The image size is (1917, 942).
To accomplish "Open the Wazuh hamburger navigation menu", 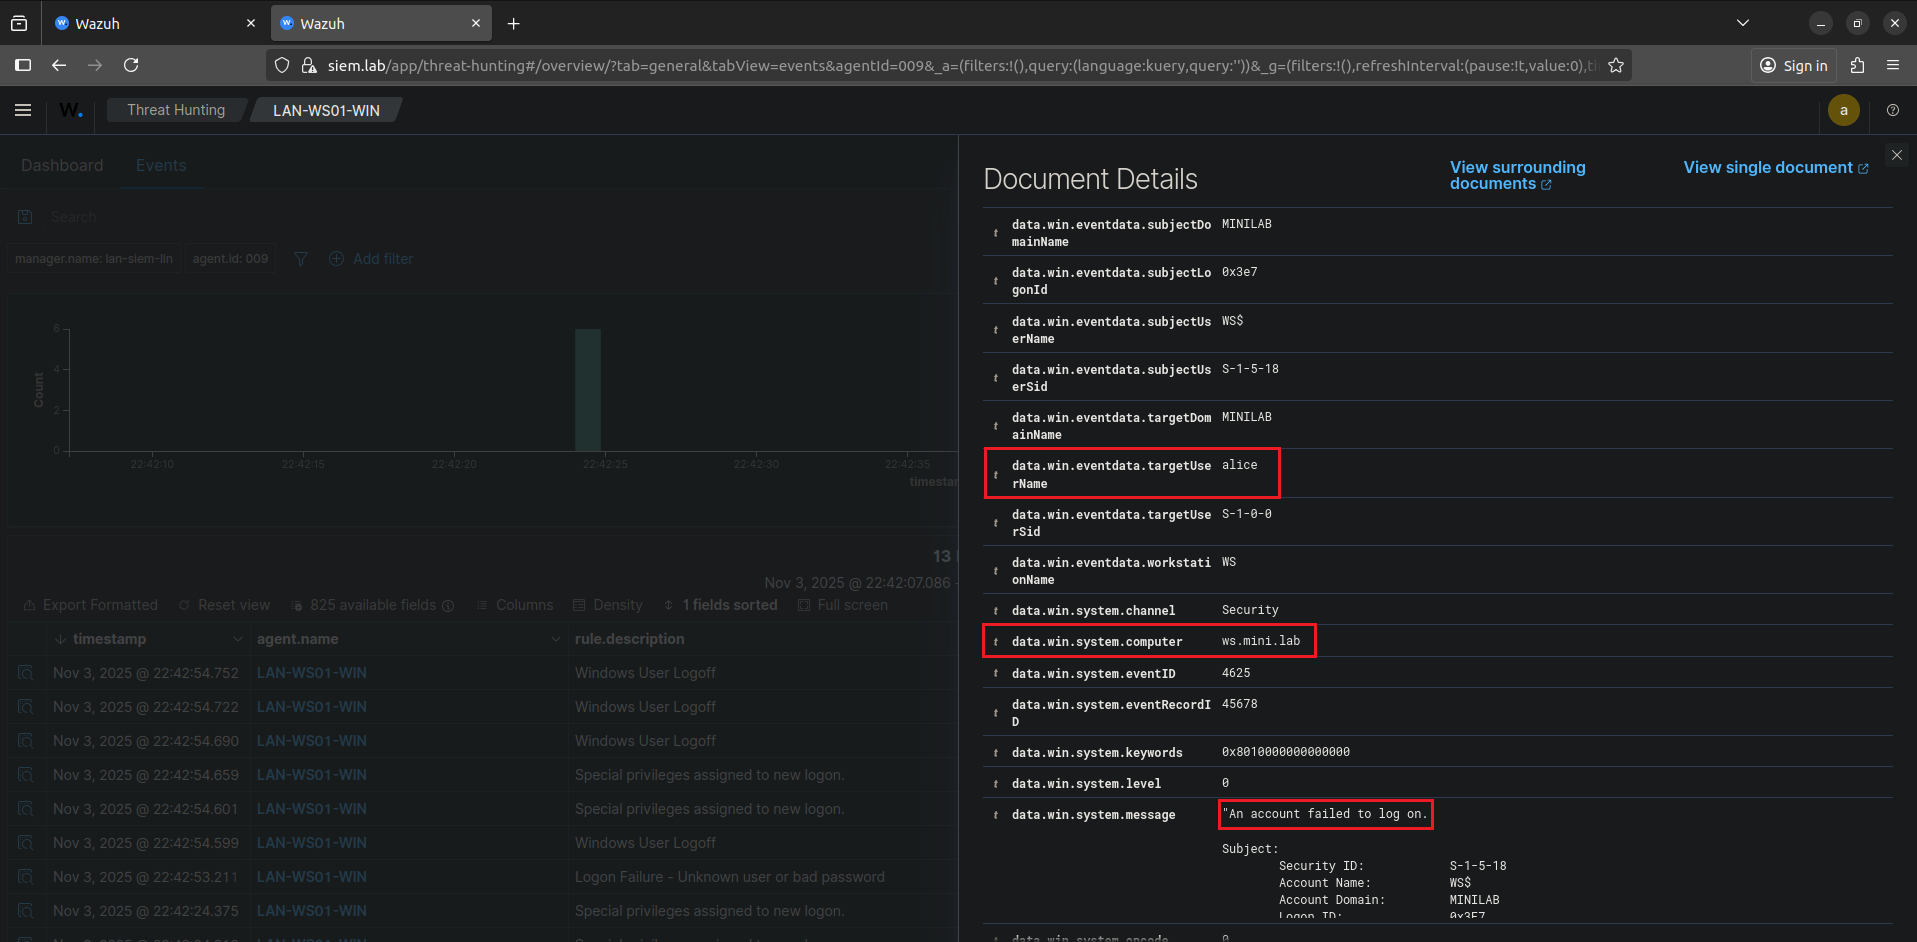I will tap(23, 110).
